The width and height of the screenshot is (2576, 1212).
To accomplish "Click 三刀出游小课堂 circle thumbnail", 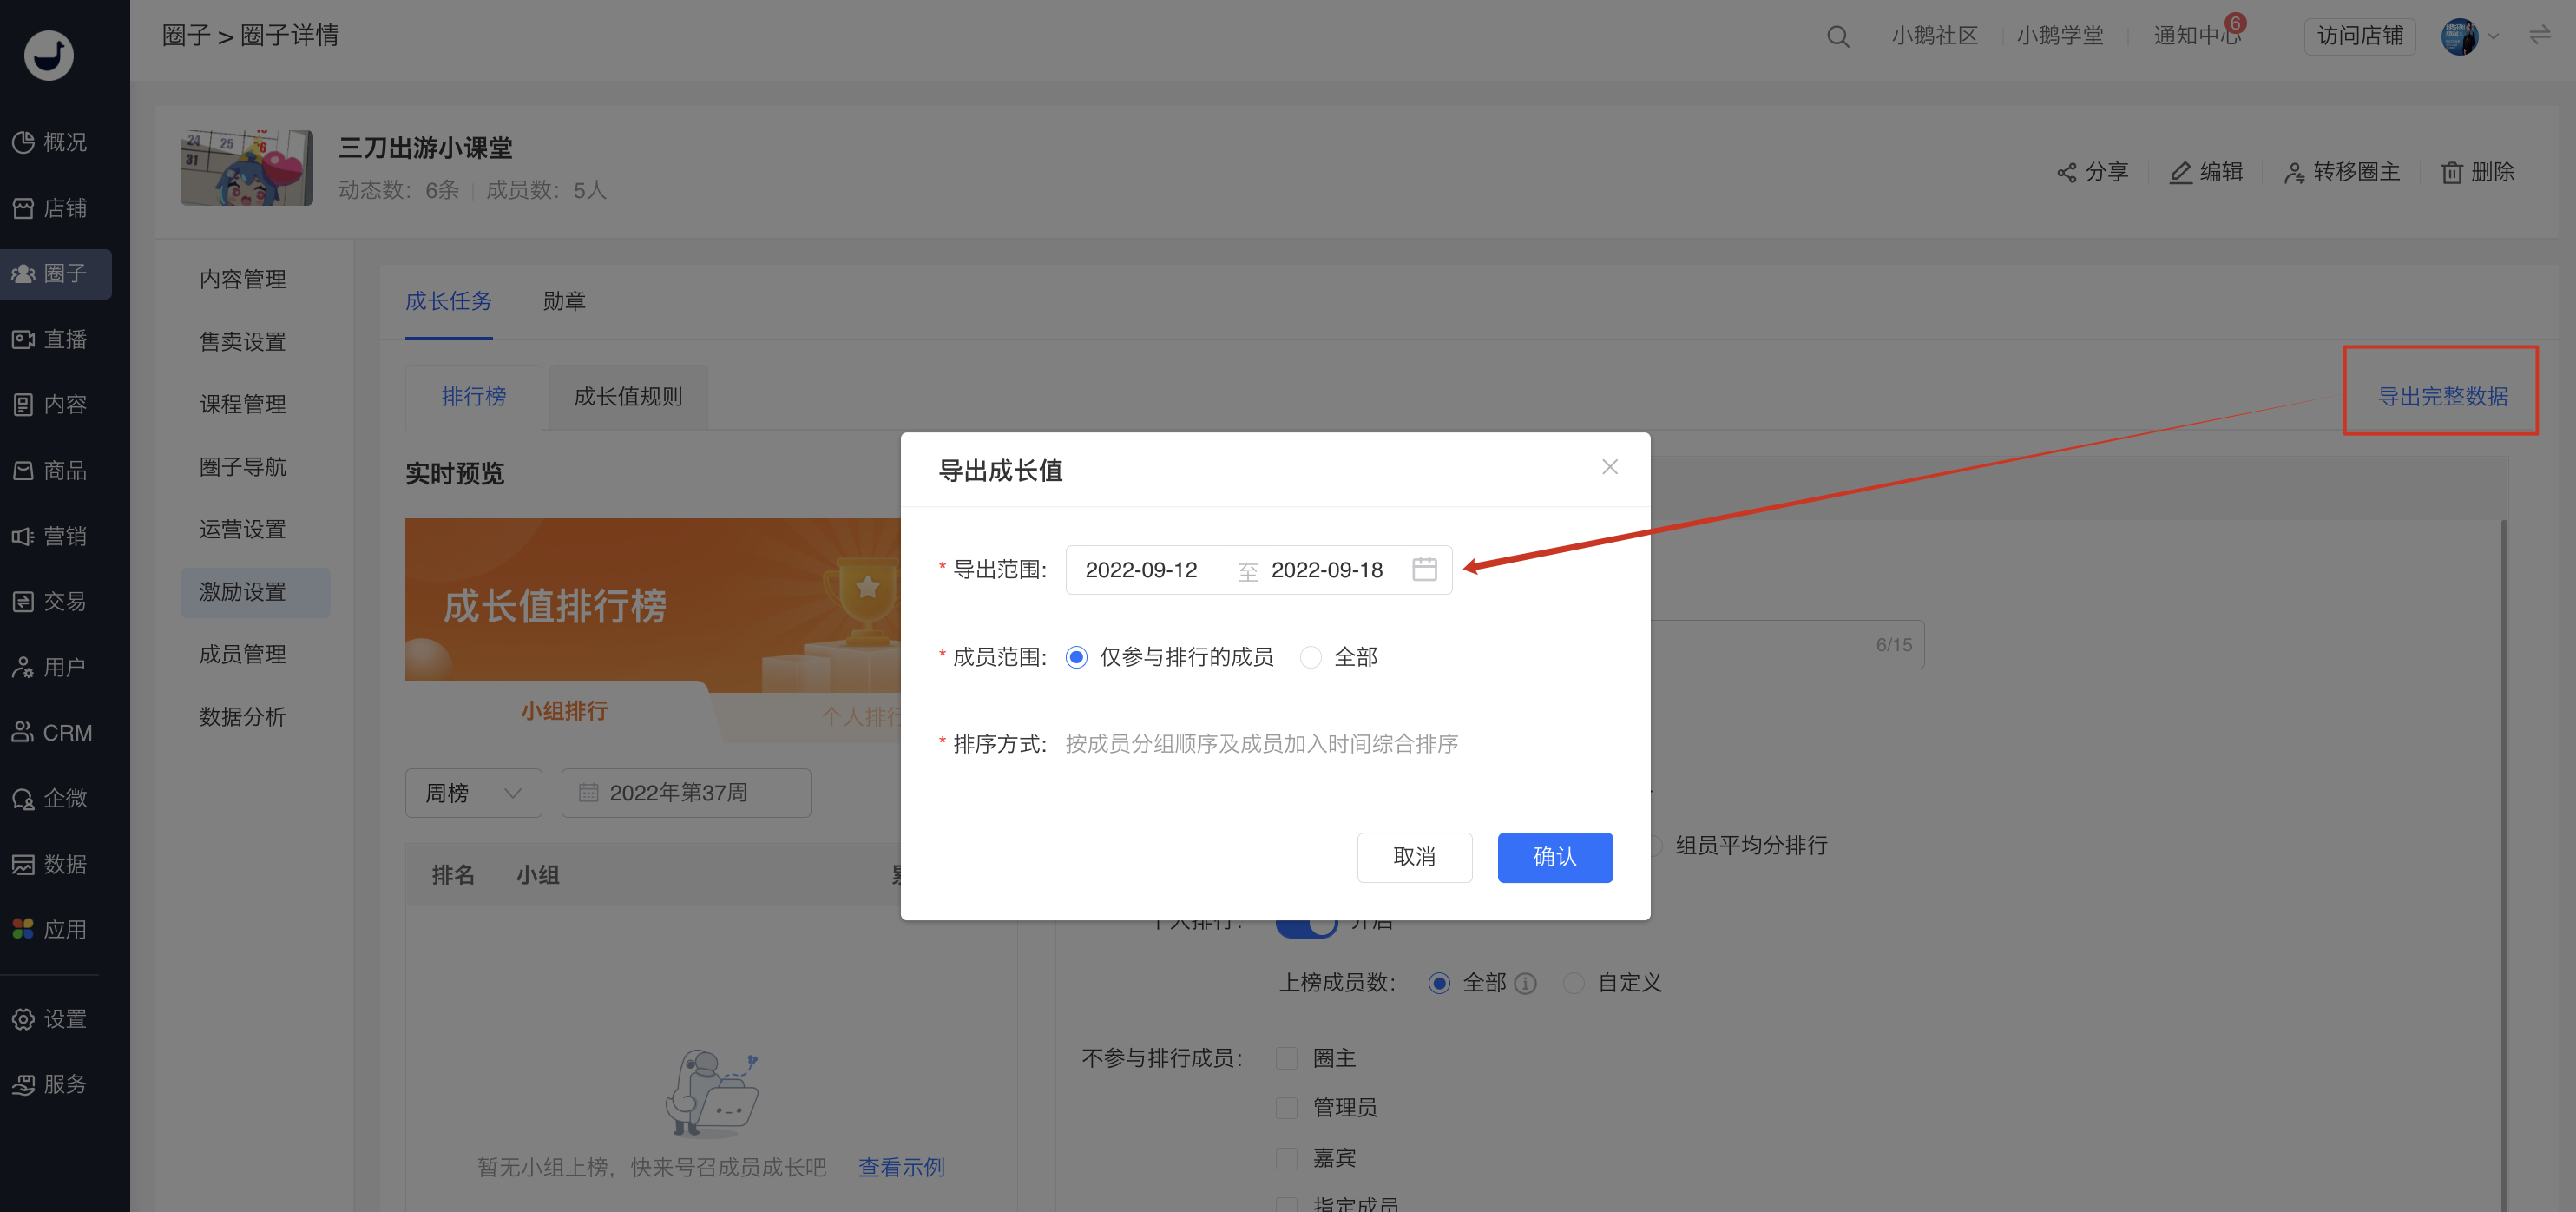I will (x=246, y=167).
